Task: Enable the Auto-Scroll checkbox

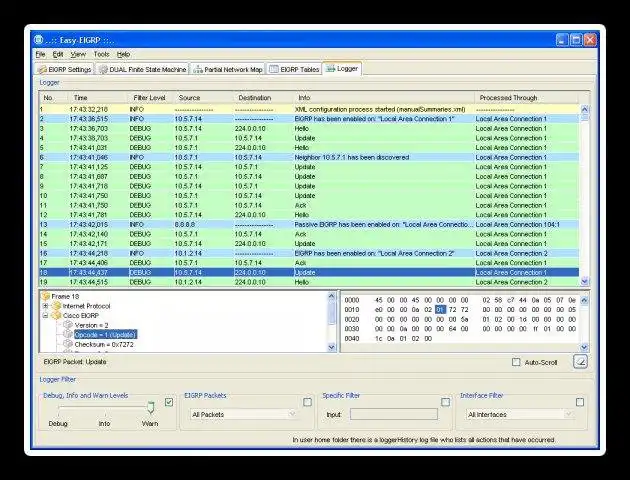Action: 516,362
